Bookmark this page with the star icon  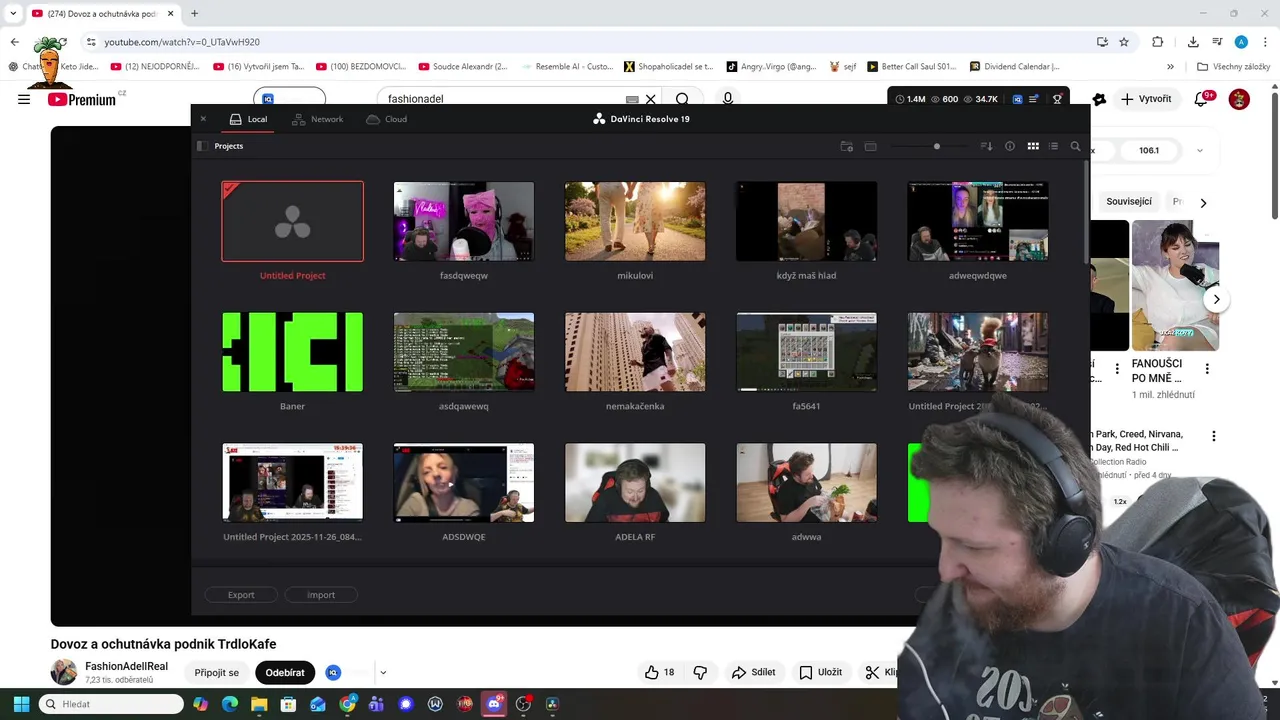click(1124, 42)
